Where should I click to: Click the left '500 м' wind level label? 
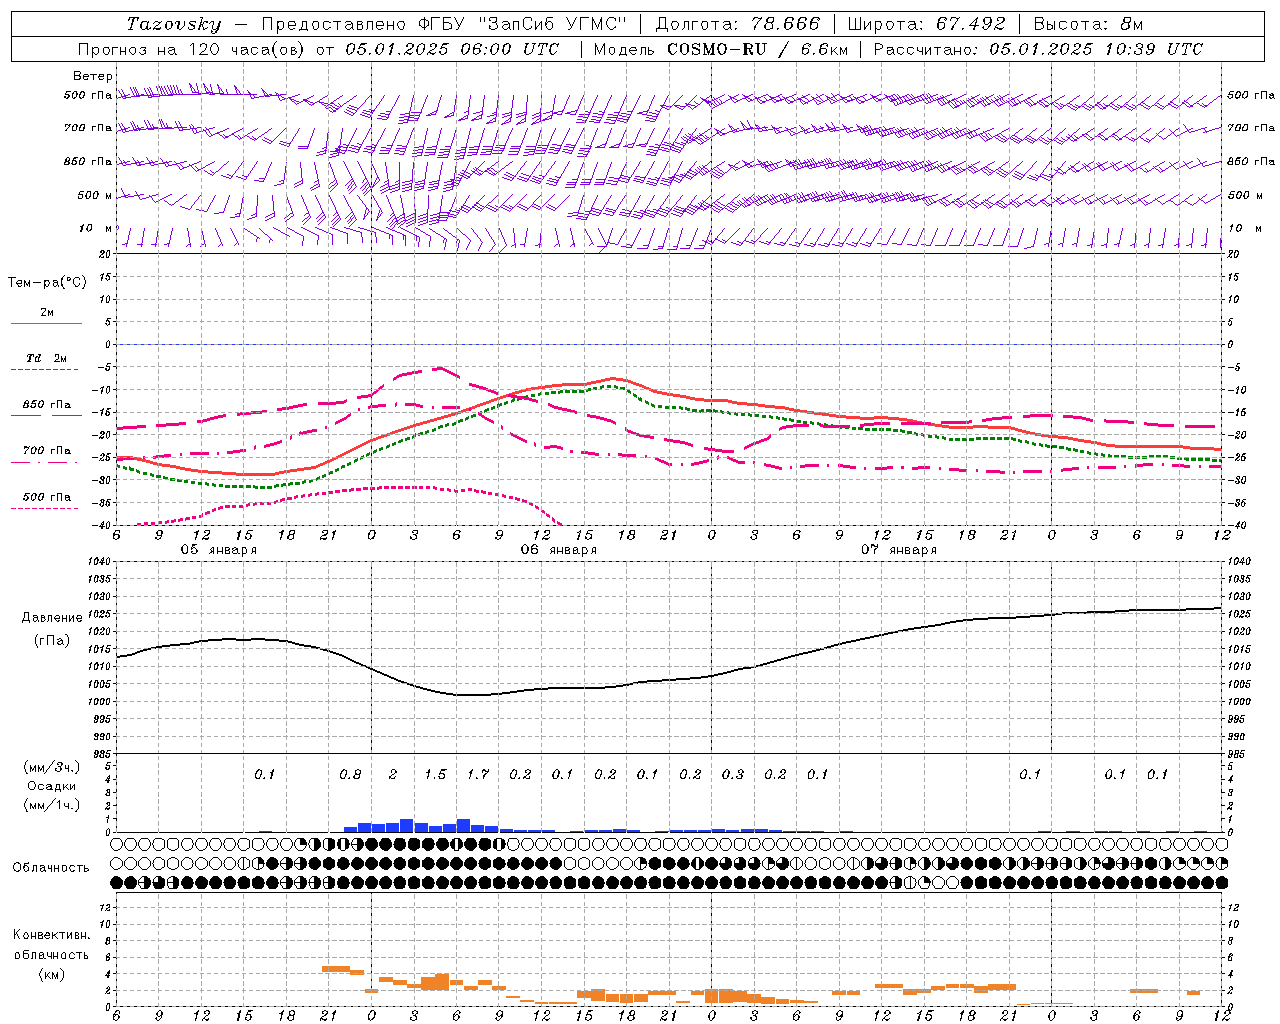(95, 195)
